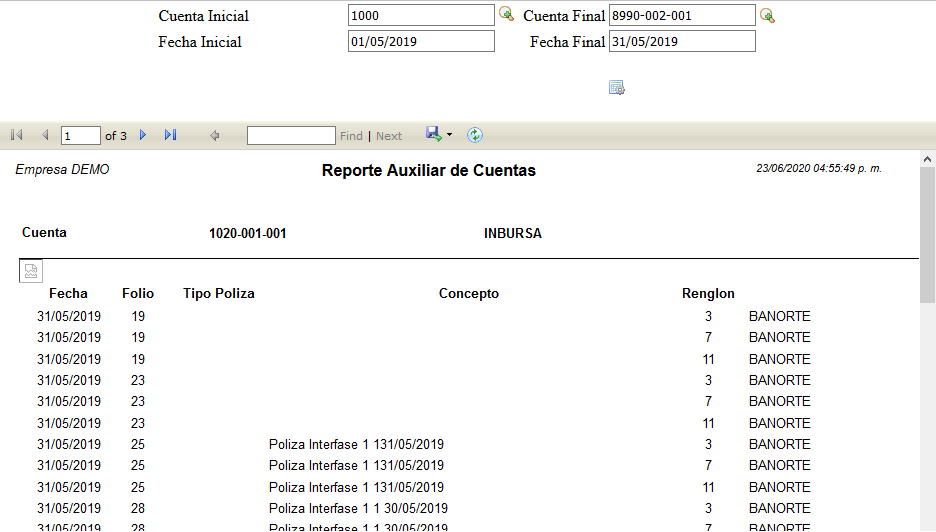The width and height of the screenshot is (936, 532).
Task: Click the Renglon column header
Action: 708,293
